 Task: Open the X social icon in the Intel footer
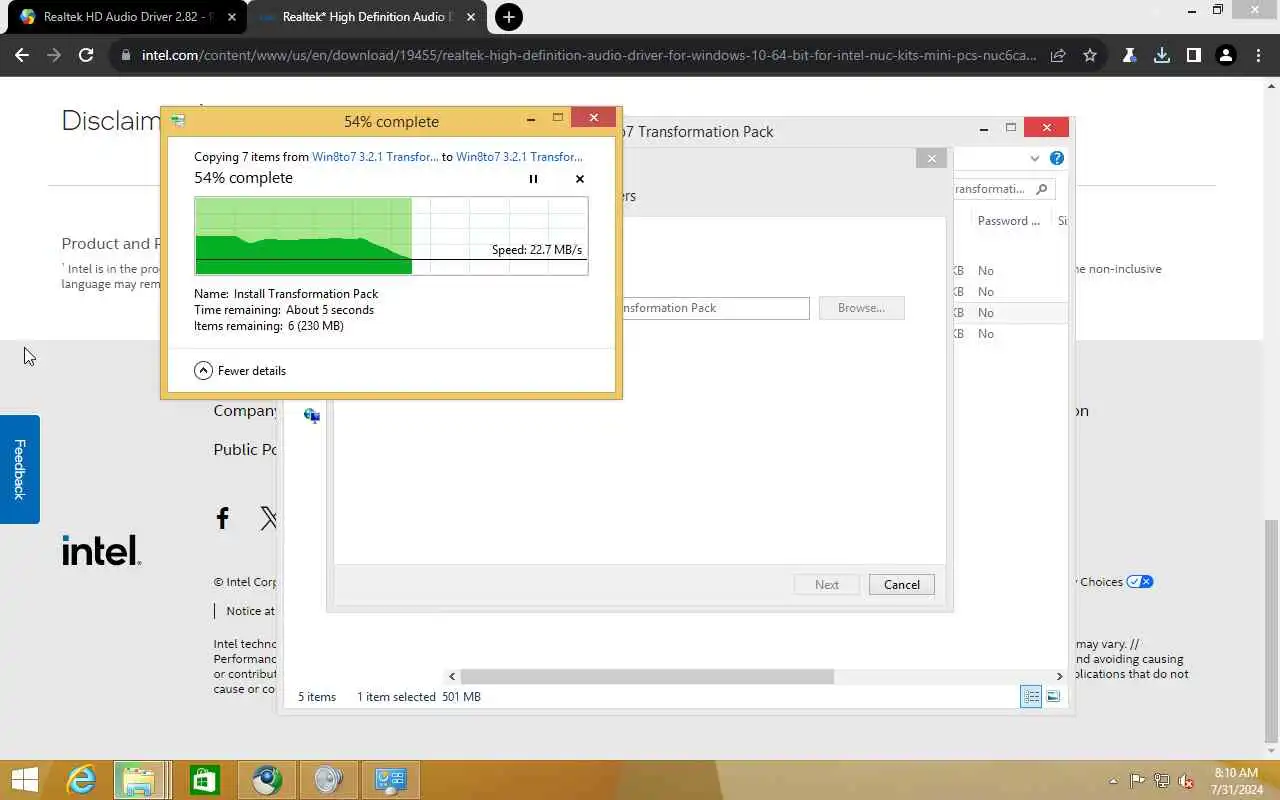tap(268, 517)
